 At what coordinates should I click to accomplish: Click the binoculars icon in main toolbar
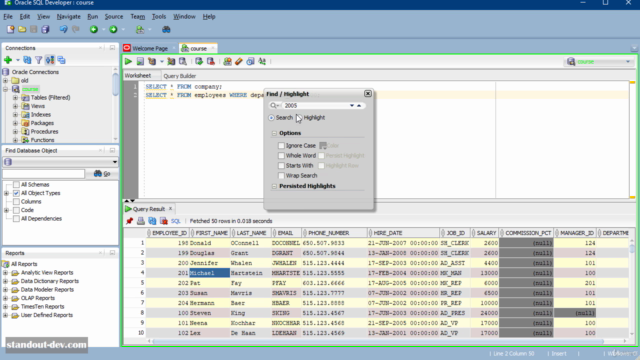[x=166, y=29]
